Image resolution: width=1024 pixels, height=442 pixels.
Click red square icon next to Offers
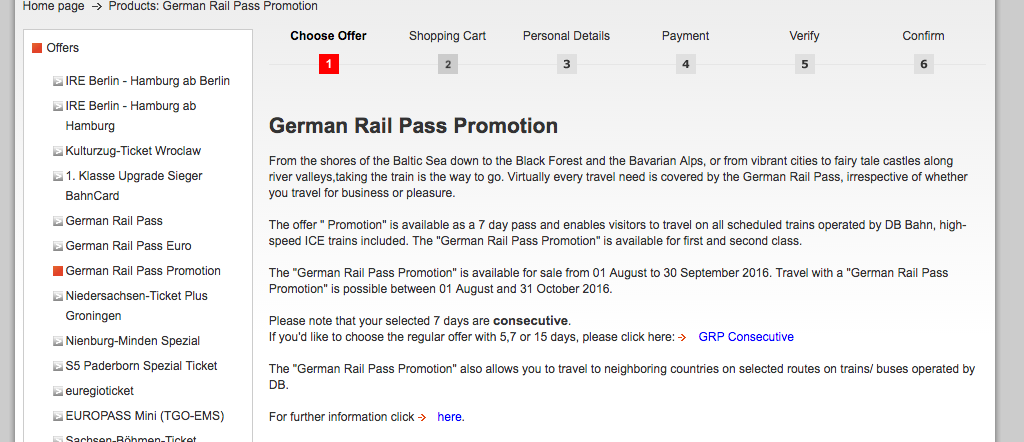(37, 48)
